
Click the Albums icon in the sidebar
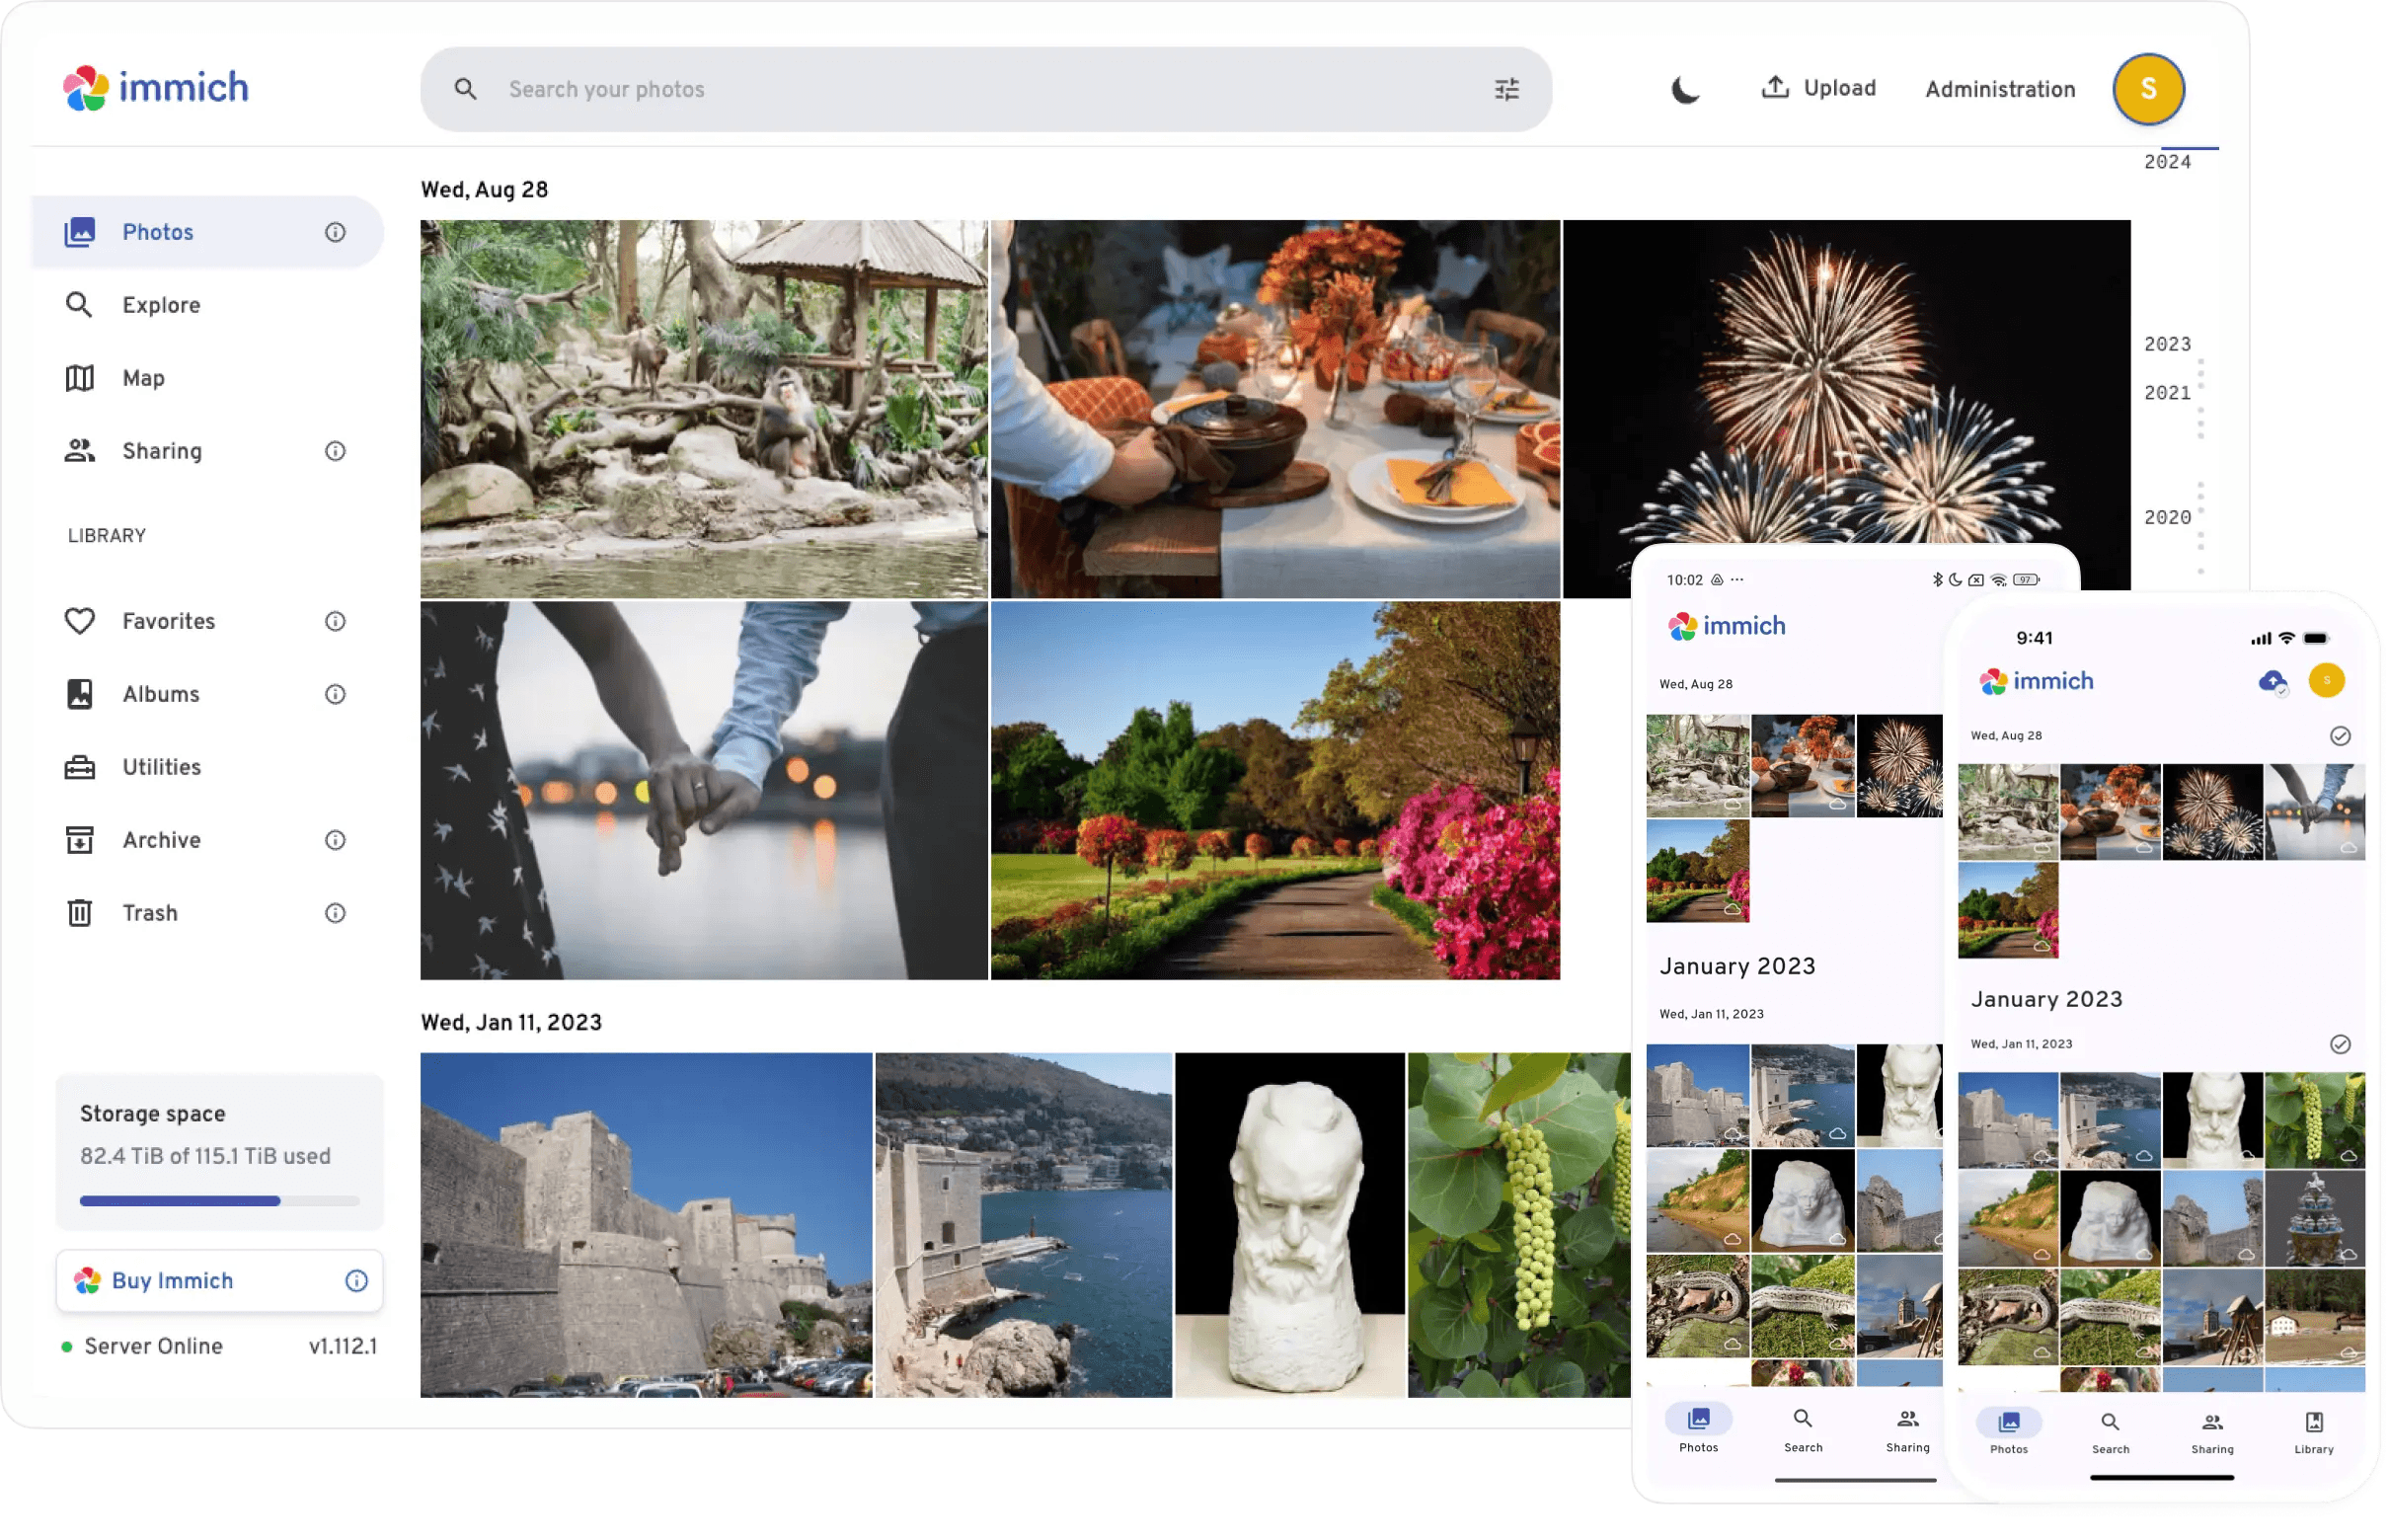[80, 694]
